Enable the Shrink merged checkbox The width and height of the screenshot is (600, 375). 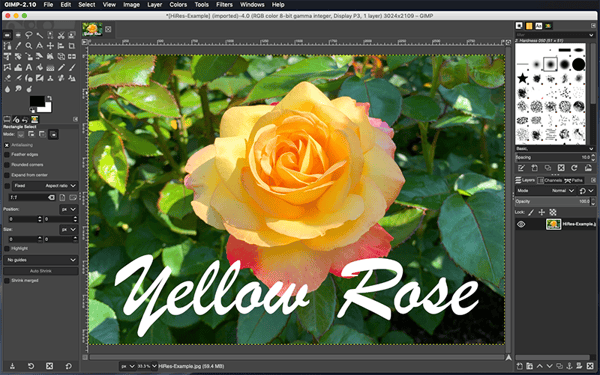click(7, 280)
